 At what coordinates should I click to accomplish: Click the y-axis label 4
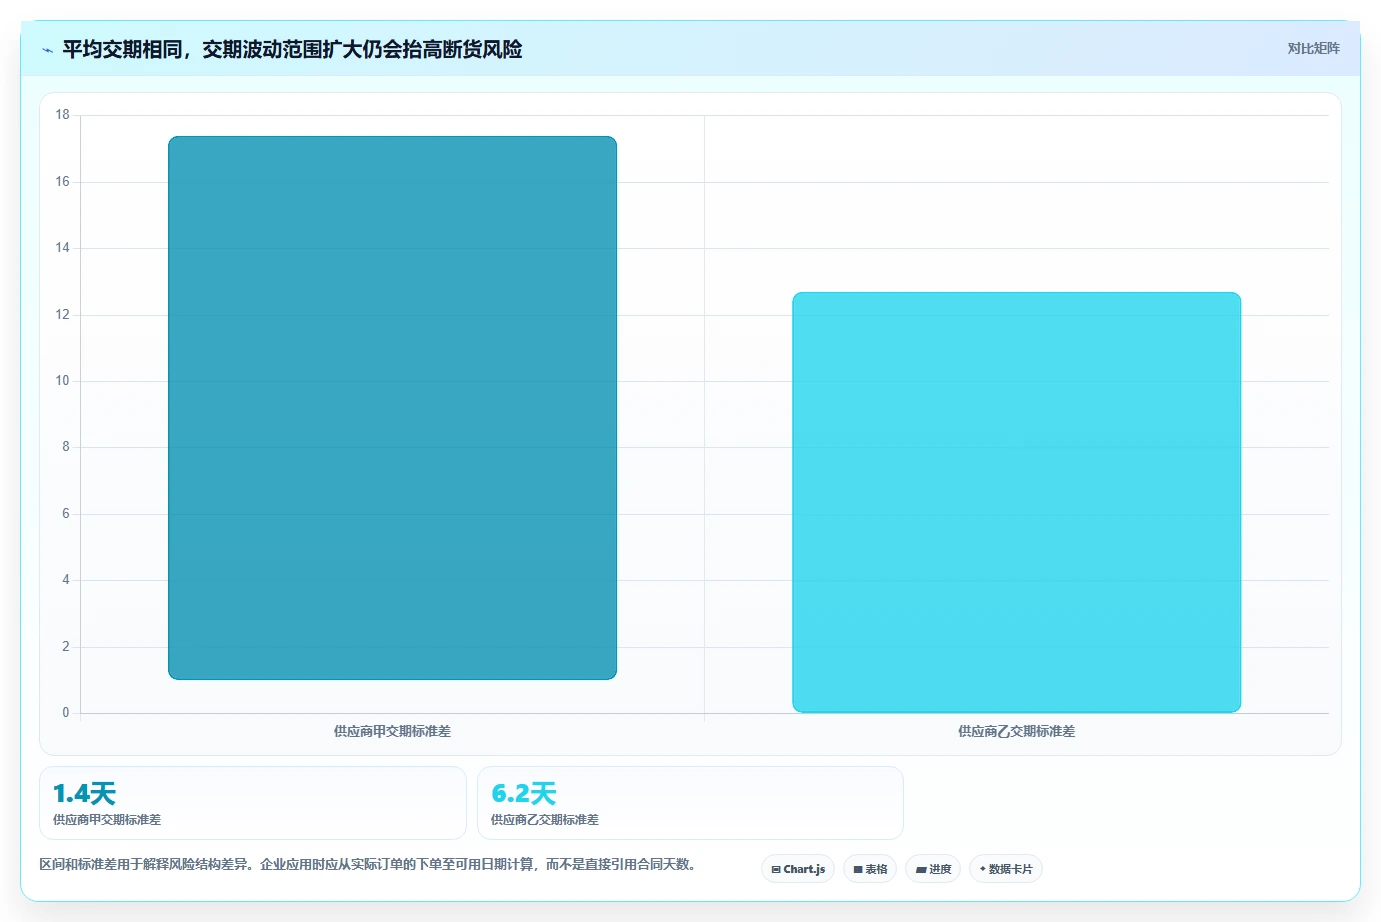click(x=66, y=579)
